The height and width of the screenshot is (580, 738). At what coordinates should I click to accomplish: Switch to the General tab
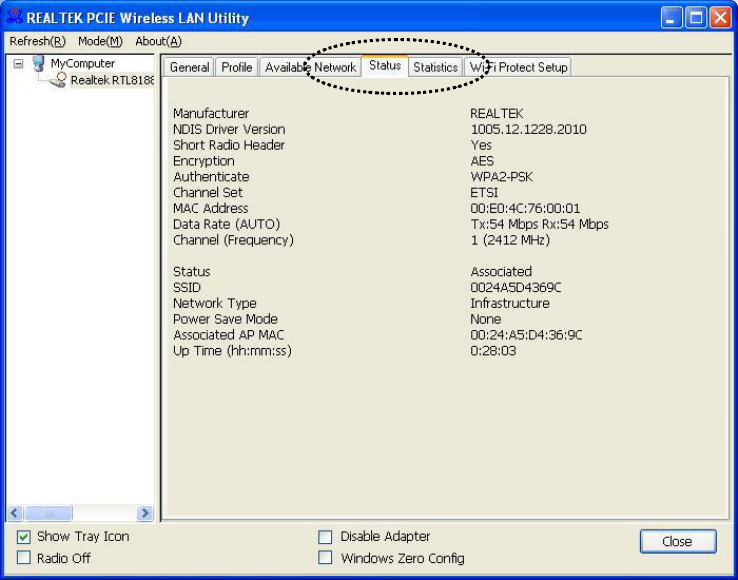pos(189,67)
